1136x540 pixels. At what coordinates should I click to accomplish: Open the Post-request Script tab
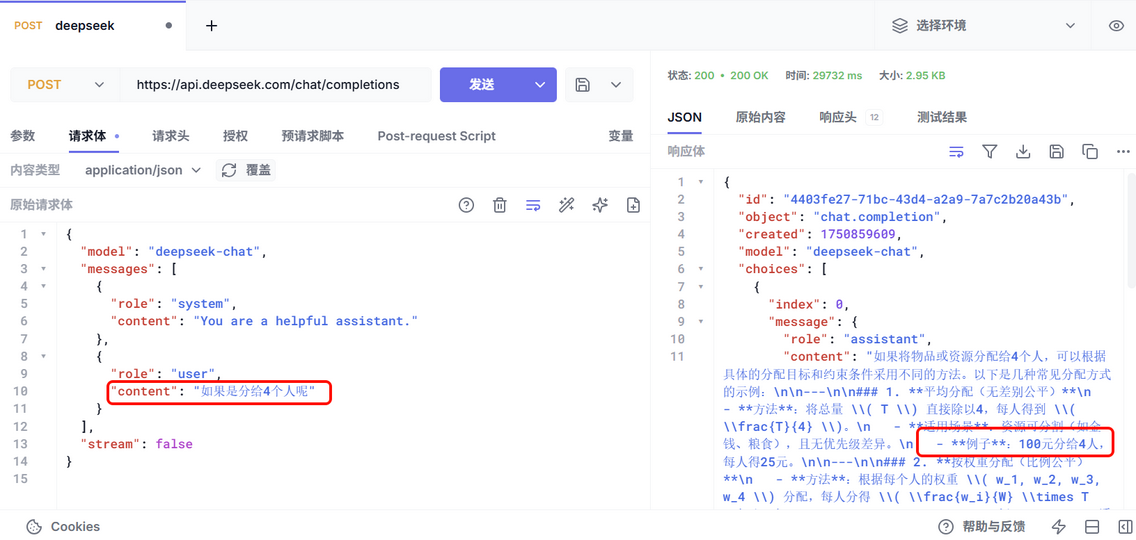436,136
